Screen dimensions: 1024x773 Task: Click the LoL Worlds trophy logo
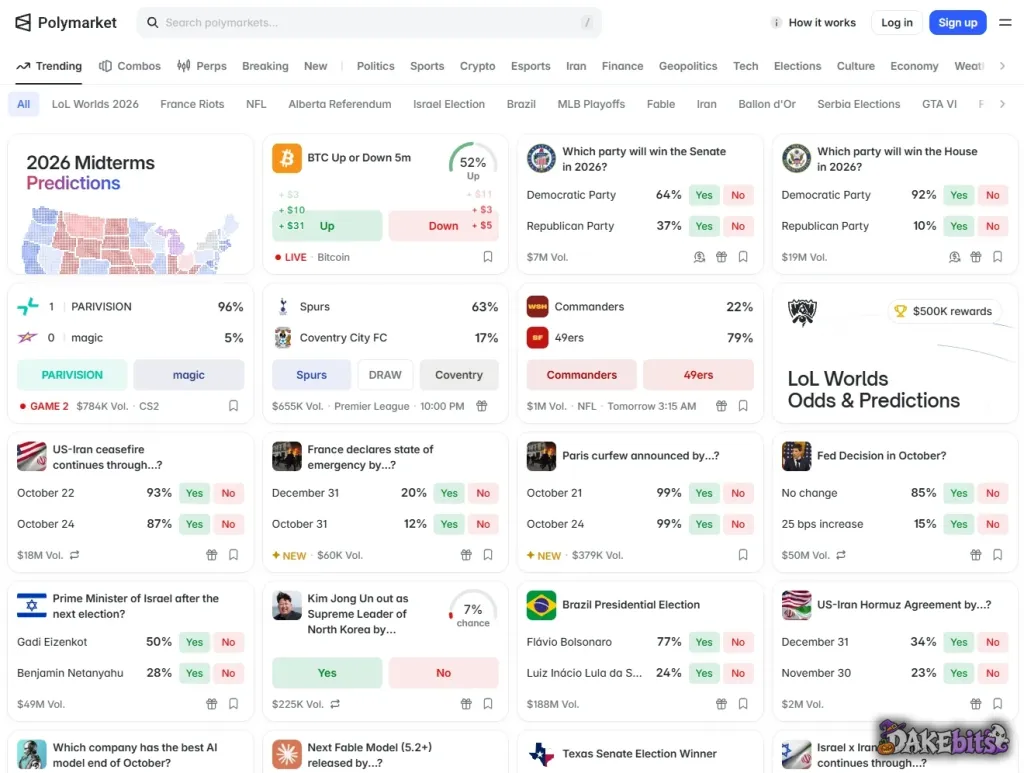pos(802,311)
